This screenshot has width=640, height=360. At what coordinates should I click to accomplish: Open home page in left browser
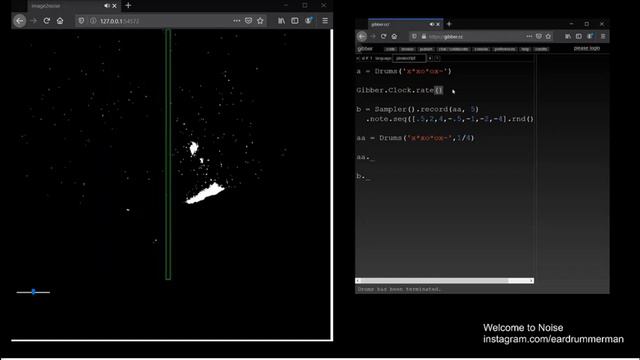60,21
